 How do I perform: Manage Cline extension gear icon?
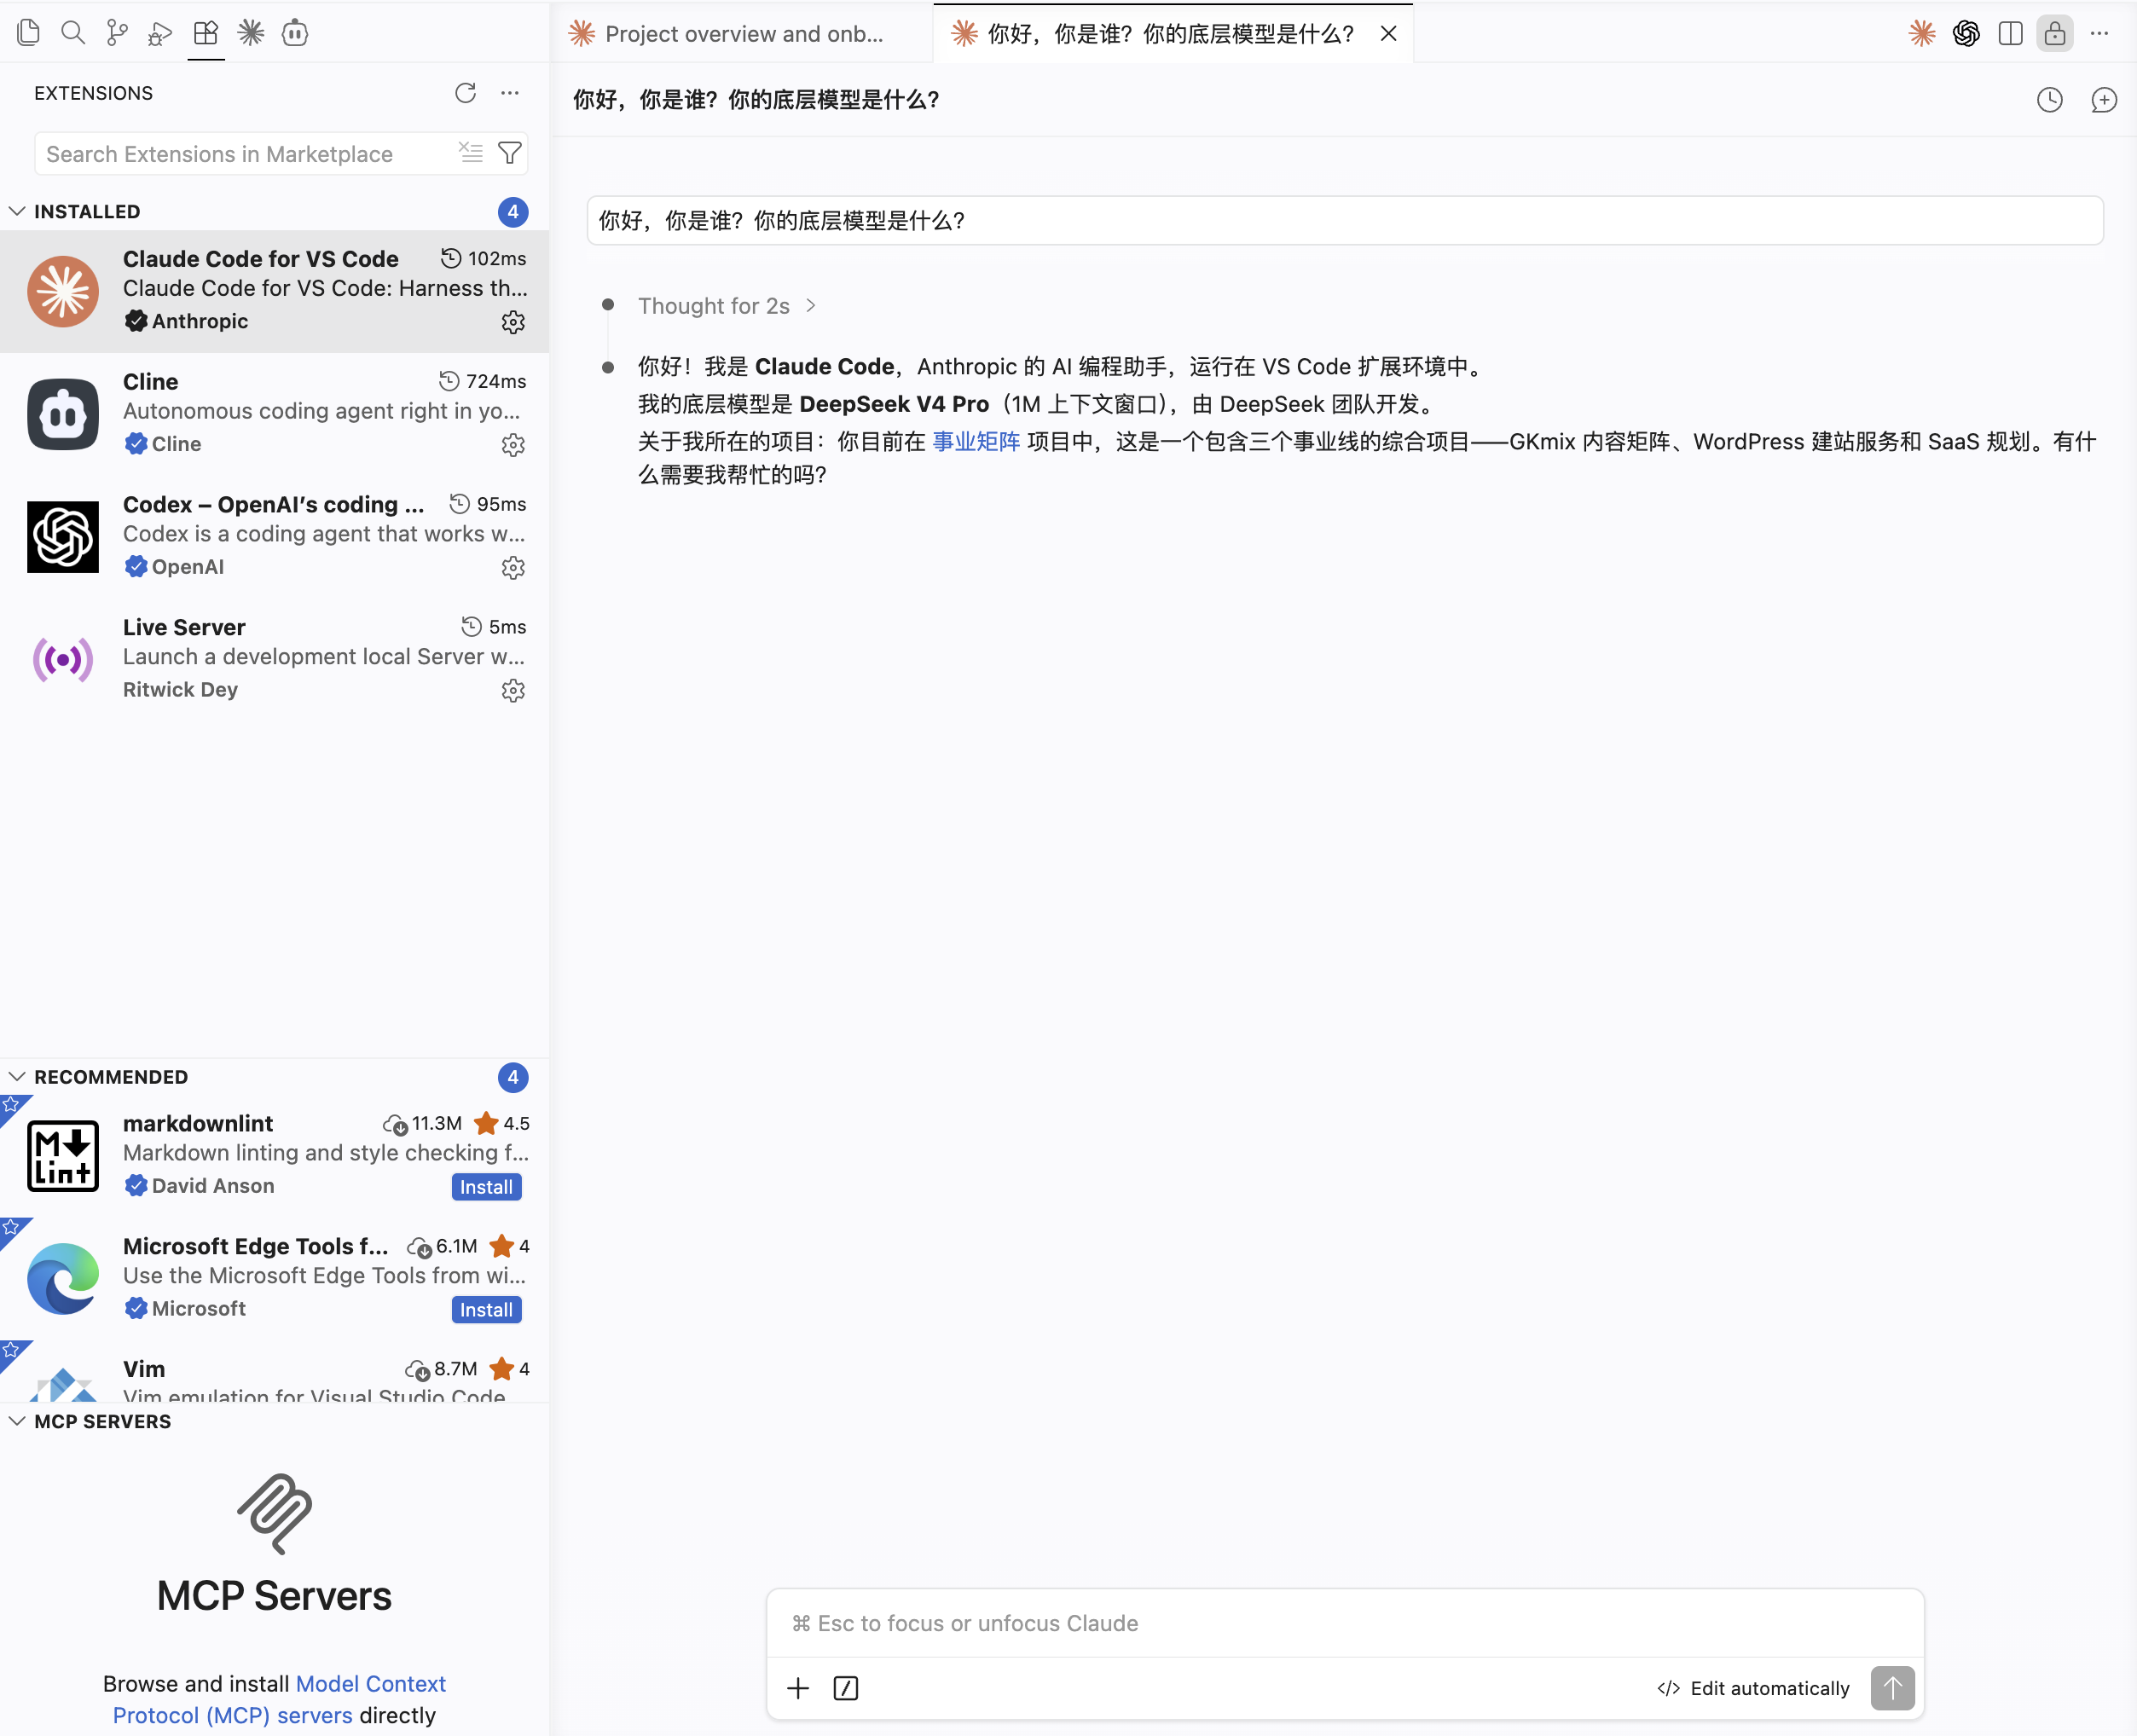point(513,445)
